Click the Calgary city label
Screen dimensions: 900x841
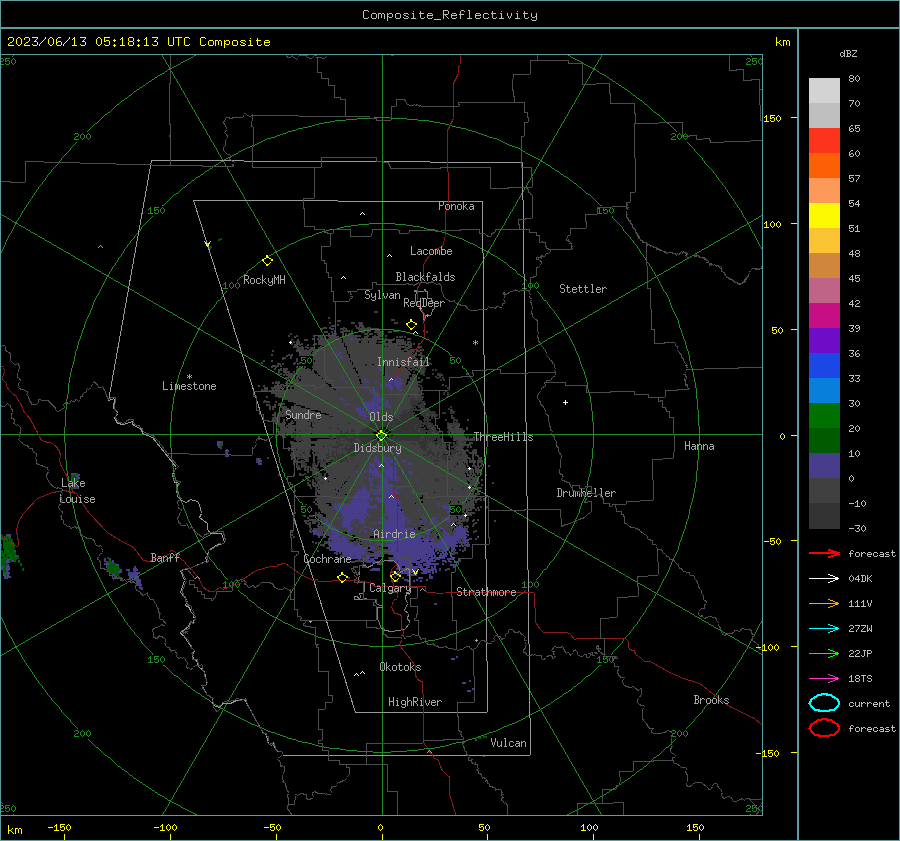(x=390, y=588)
